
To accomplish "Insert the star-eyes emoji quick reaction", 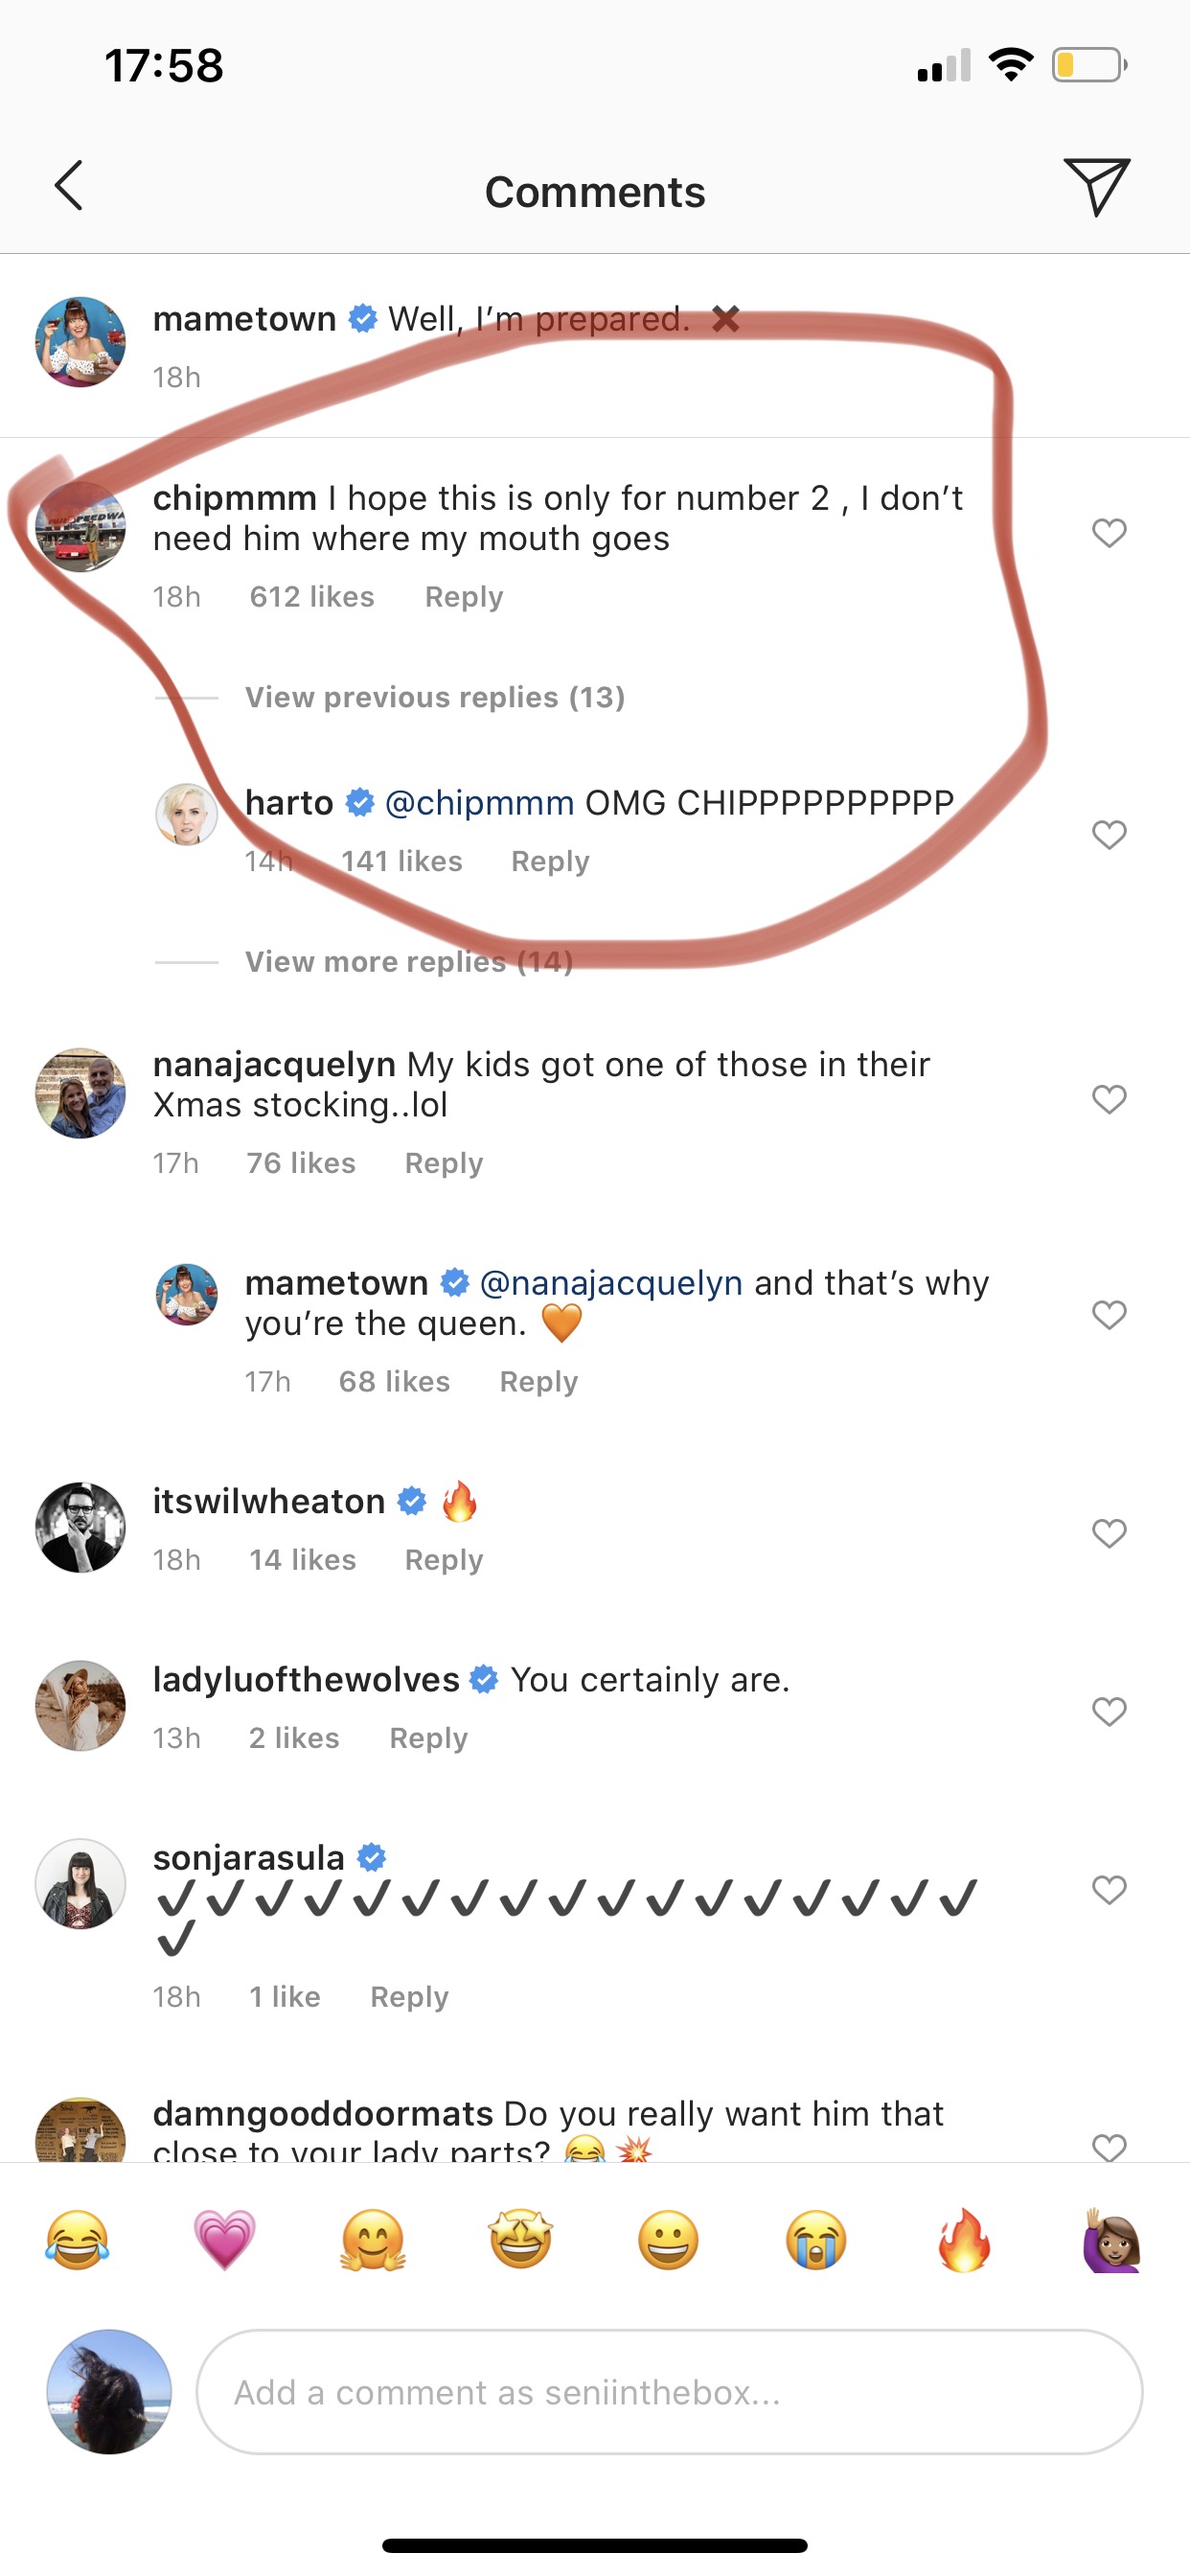I will coord(520,2240).
